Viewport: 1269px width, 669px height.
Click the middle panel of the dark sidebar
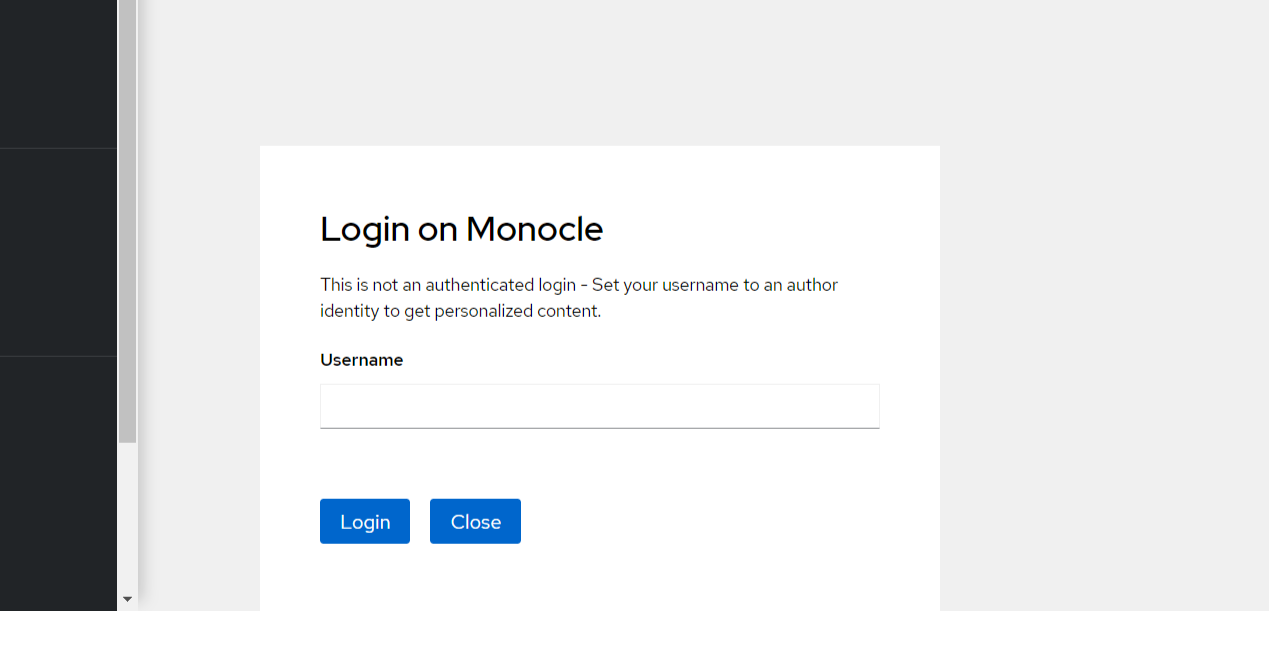[x=57, y=250]
